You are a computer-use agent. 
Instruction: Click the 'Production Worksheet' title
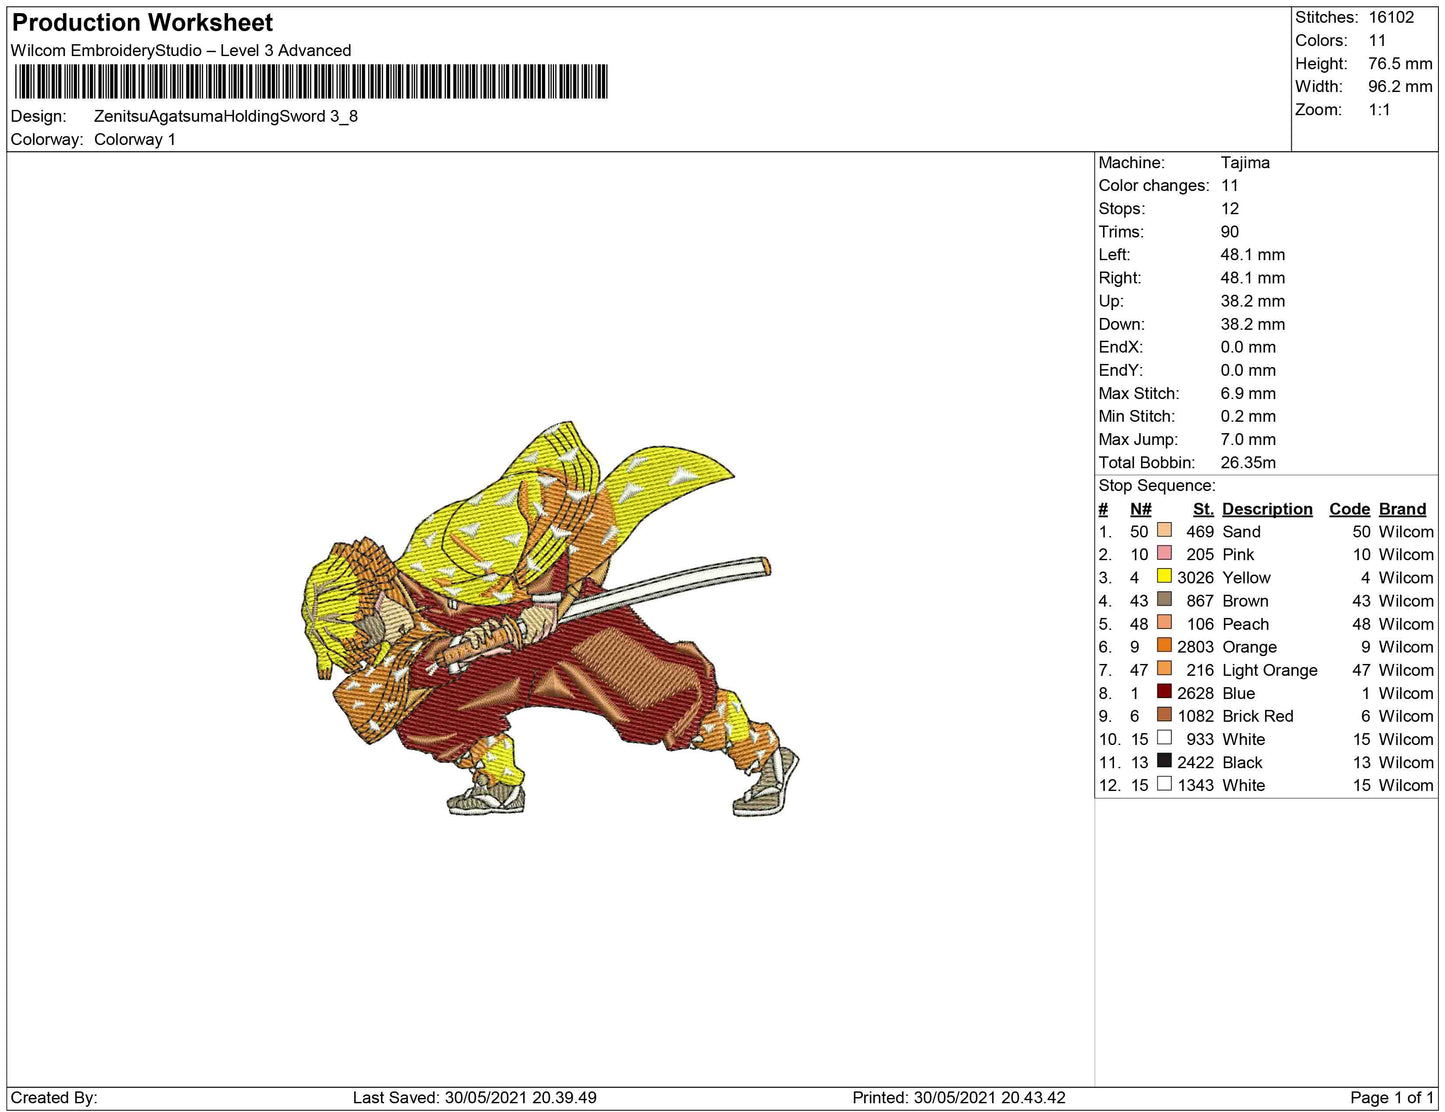coord(142,23)
